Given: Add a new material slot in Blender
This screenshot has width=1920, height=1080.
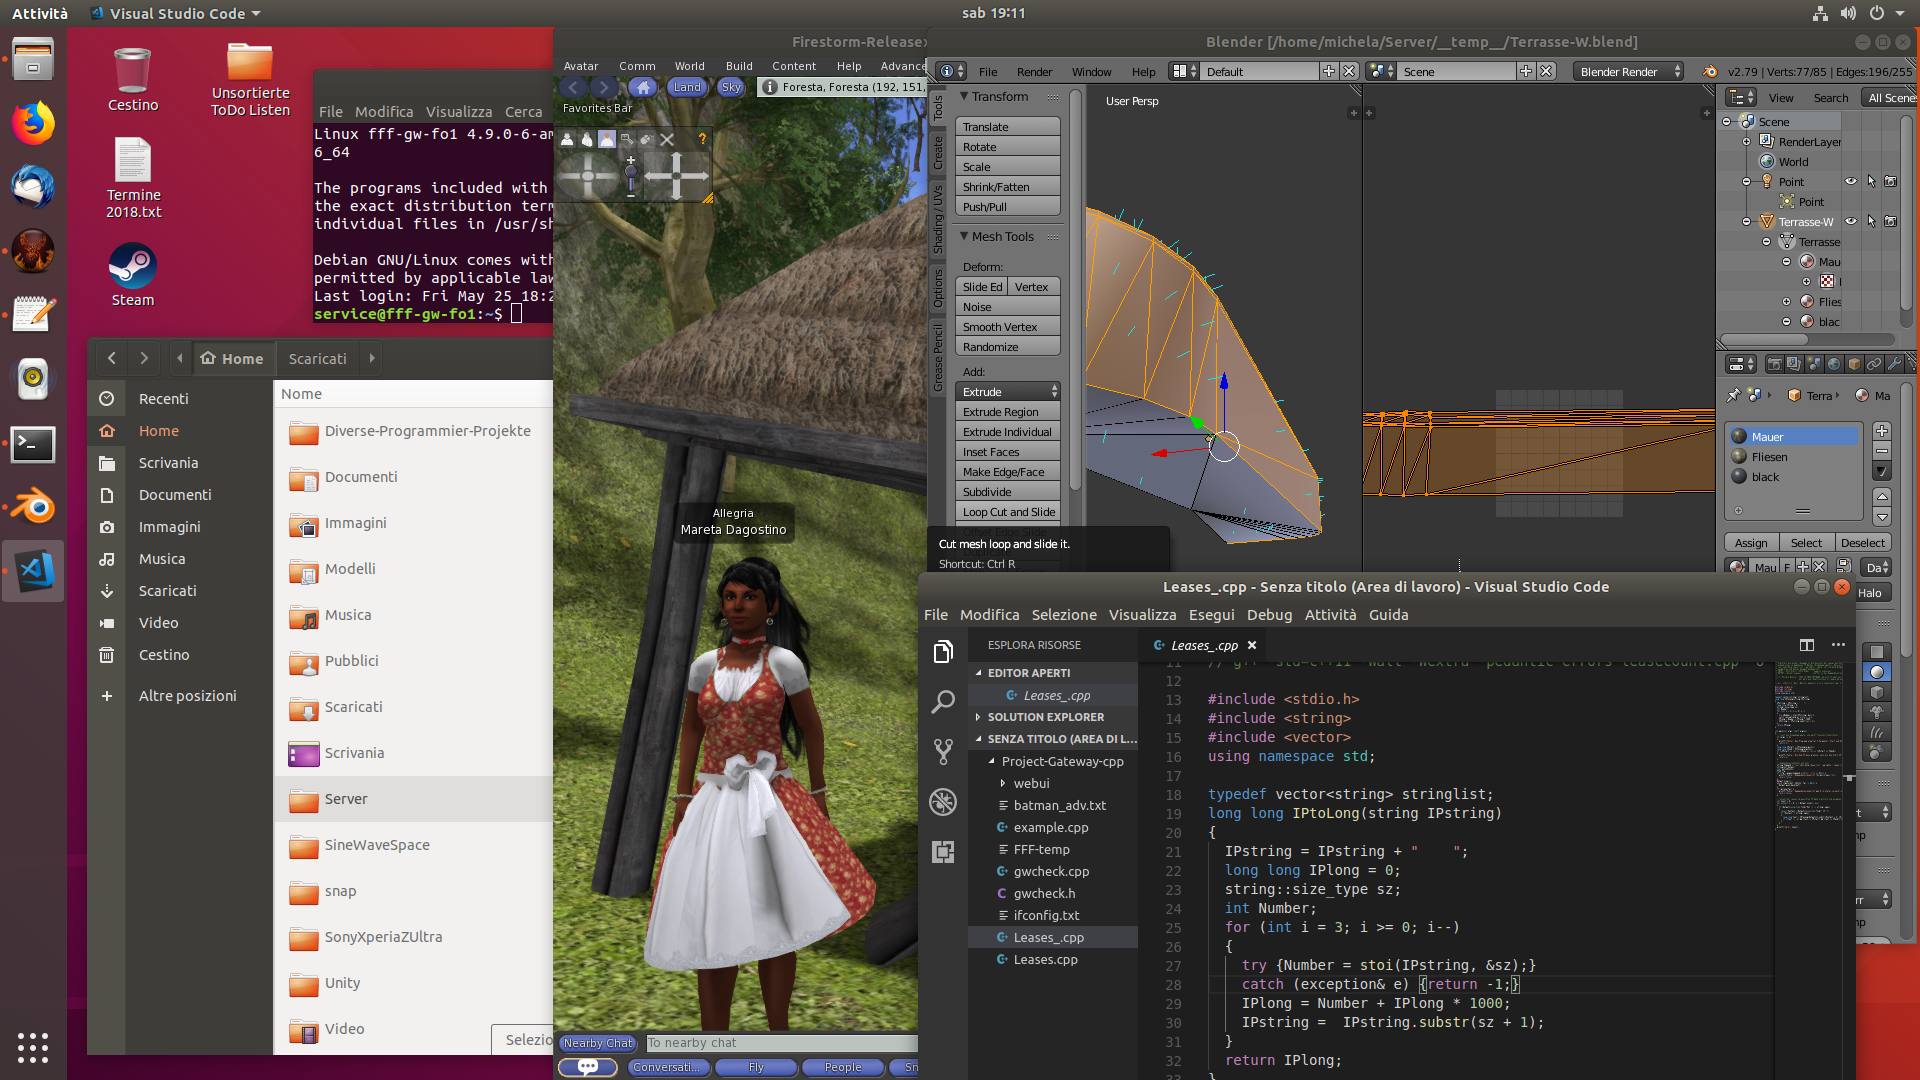Looking at the screenshot, I should [1882, 431].
